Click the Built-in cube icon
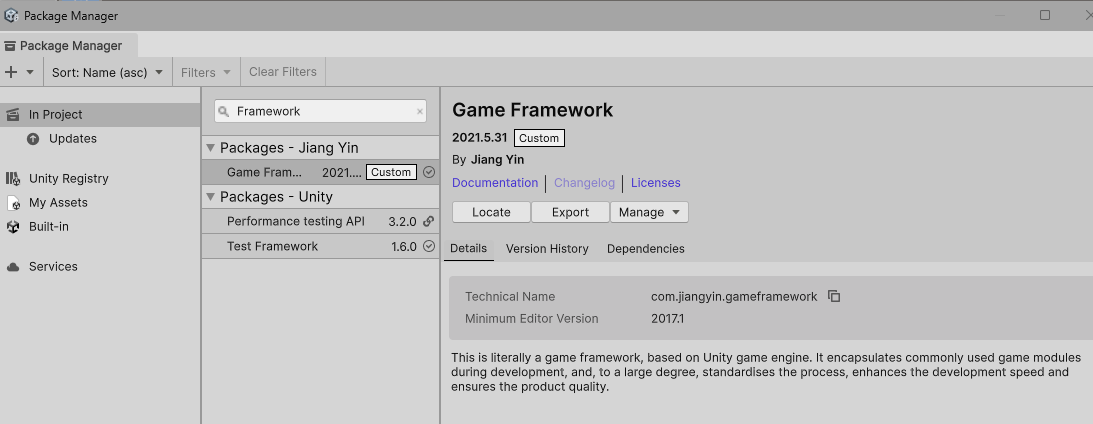The image size is (1093, 424). tap(13, 227)
